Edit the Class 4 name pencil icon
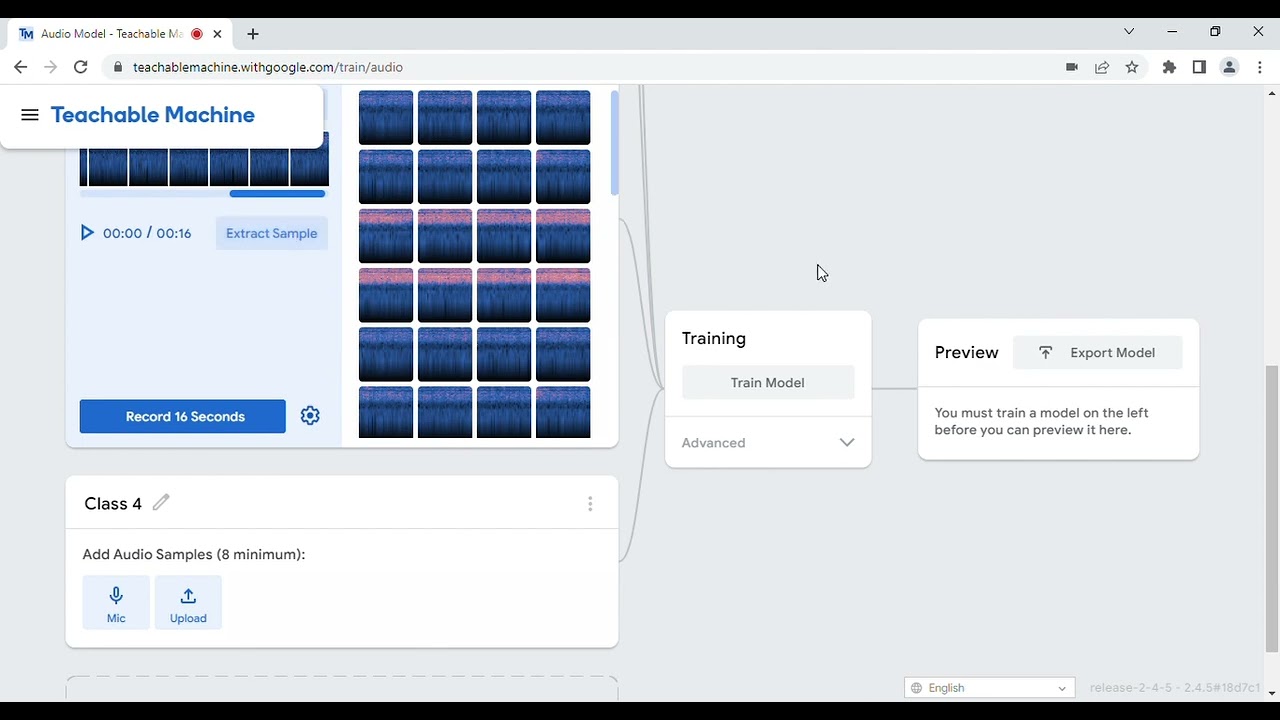Image resolution: width=1280 pixels, height=720 pixels. pos(161,502)
